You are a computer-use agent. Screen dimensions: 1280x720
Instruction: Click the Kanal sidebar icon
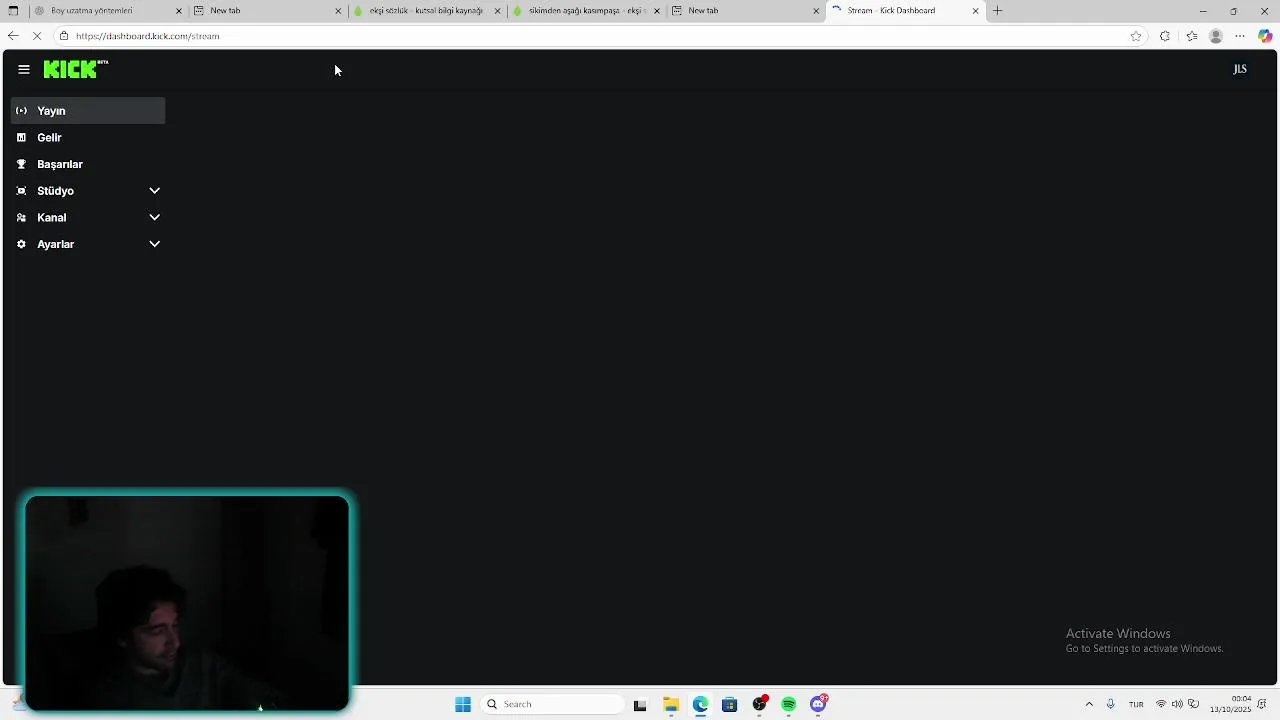pos(21,217)
